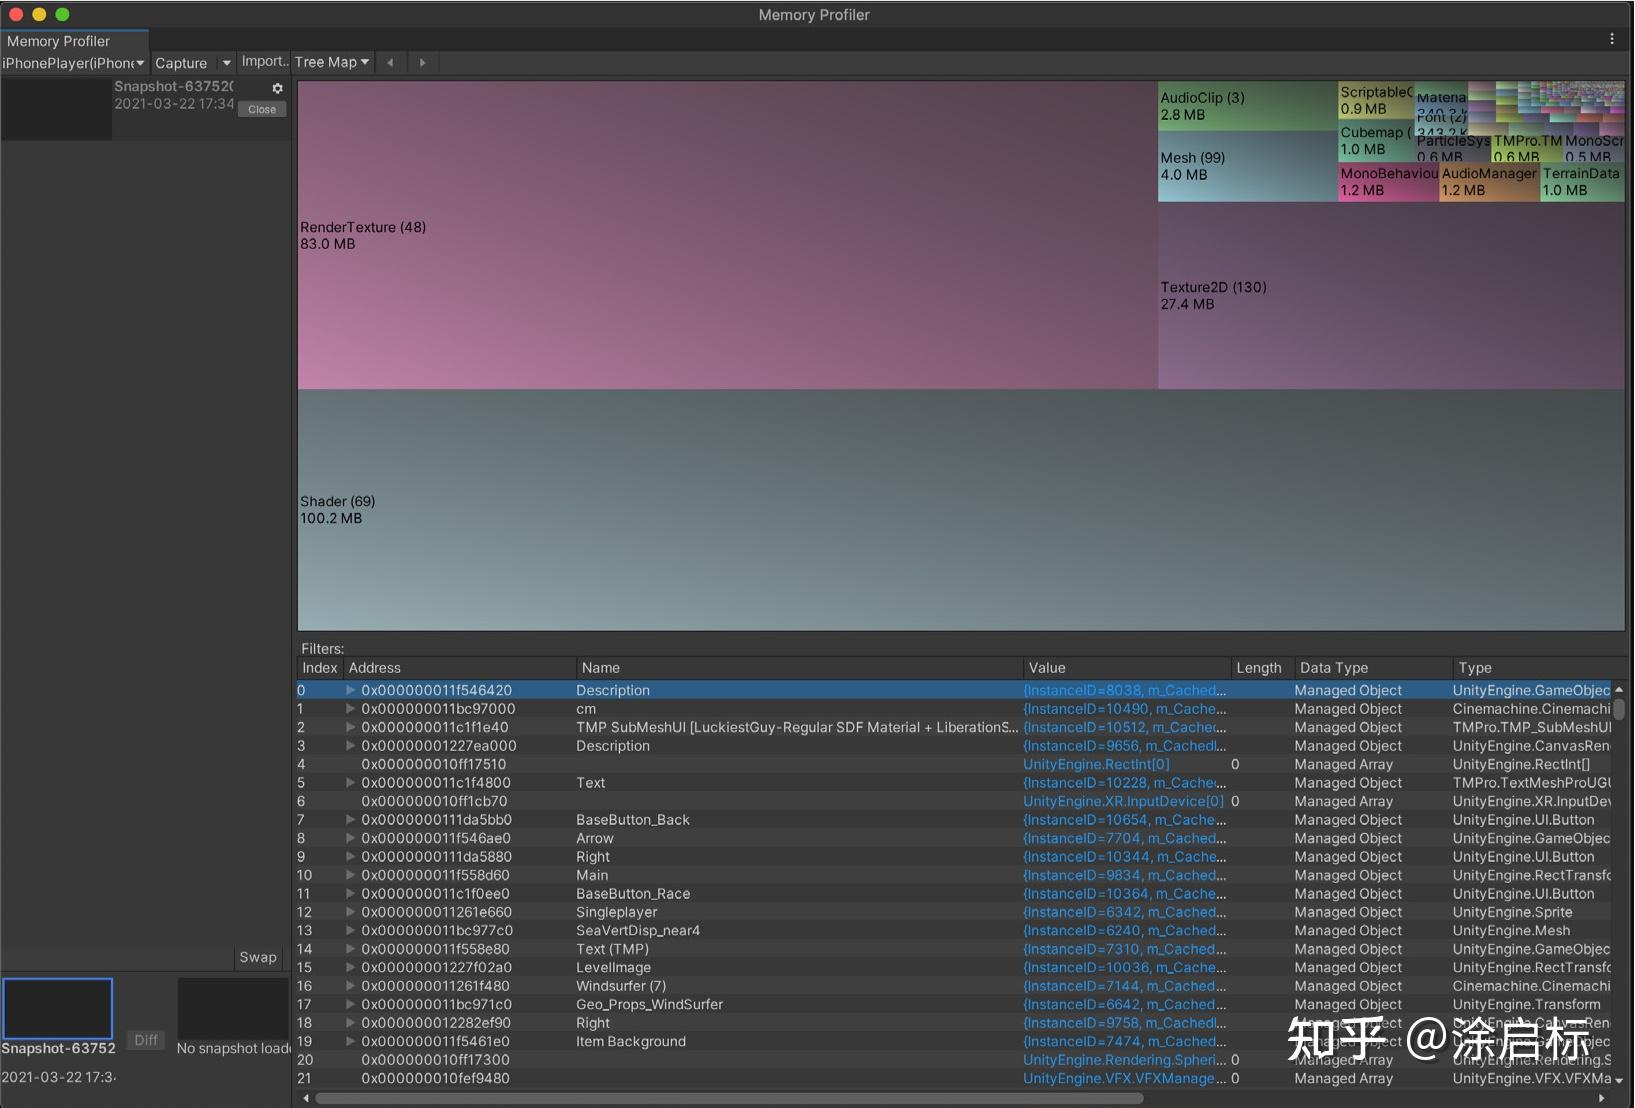Sort by the Name column header

799,668
